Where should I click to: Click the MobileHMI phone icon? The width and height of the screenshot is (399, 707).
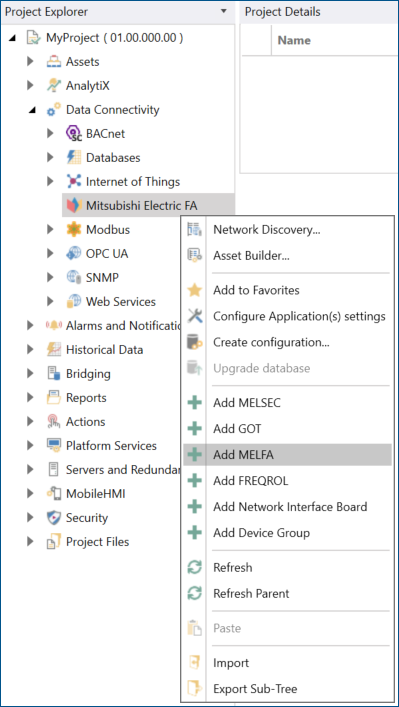(54, 493)
